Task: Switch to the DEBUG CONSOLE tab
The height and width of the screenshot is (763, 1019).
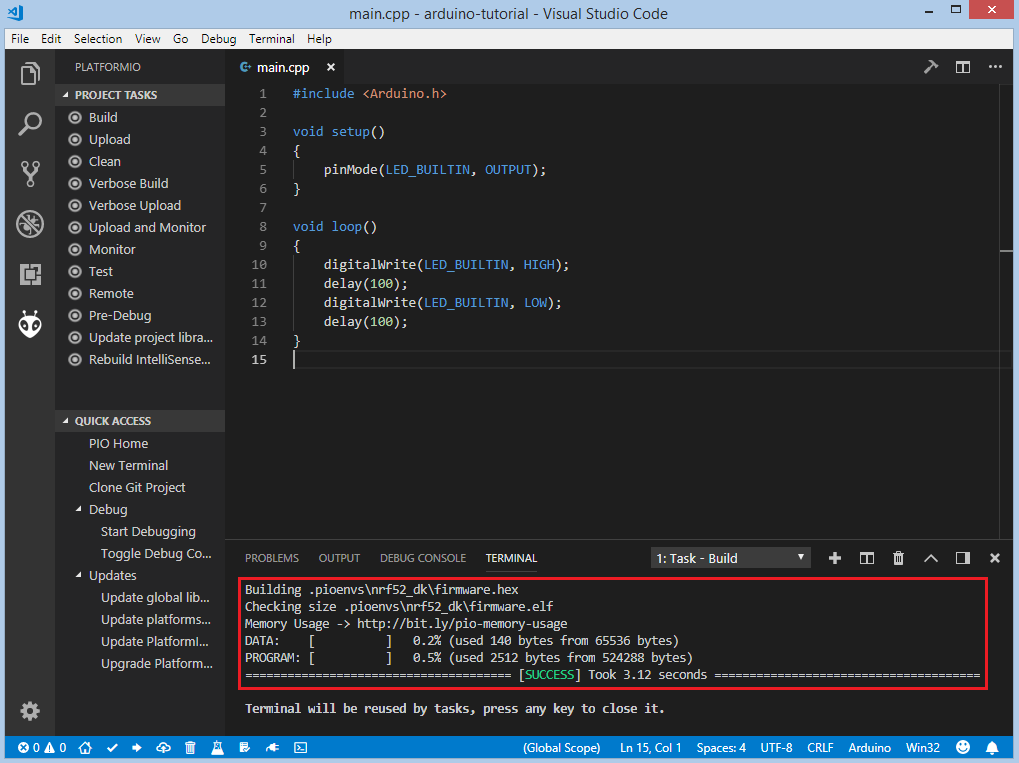Action: coord(423,558)
